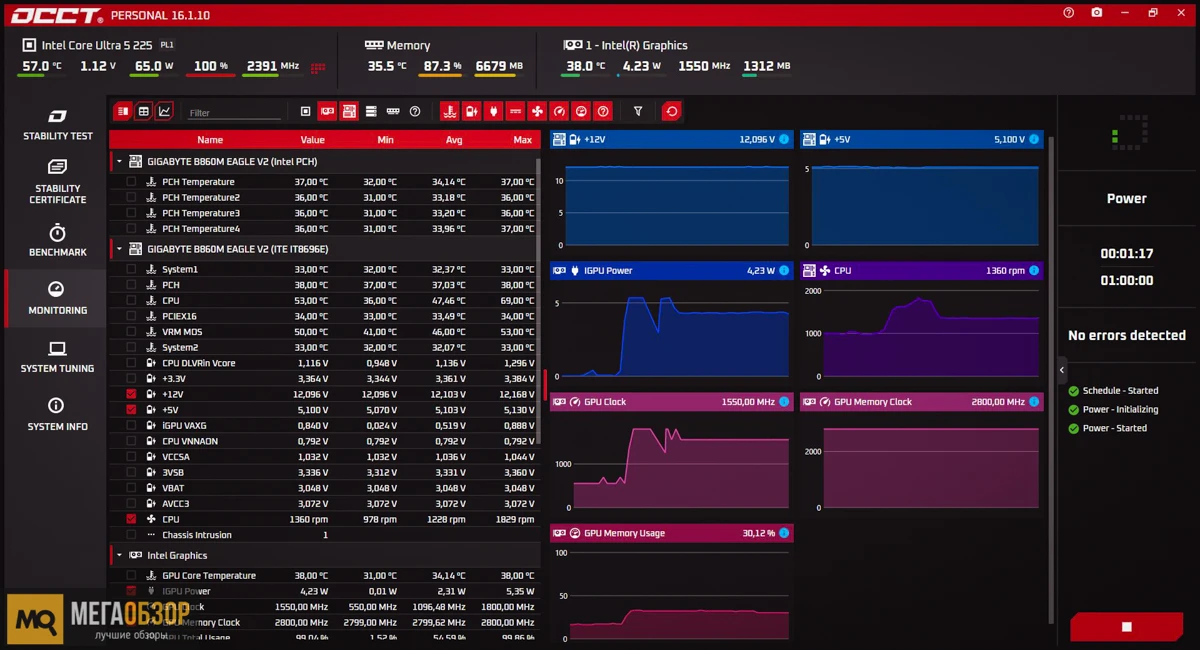Enable the VRM MOS sensor checkbox
Image resolution: width=1200 pixels, height=650 pixels.
pyautogui.click(x=131, y=332)
